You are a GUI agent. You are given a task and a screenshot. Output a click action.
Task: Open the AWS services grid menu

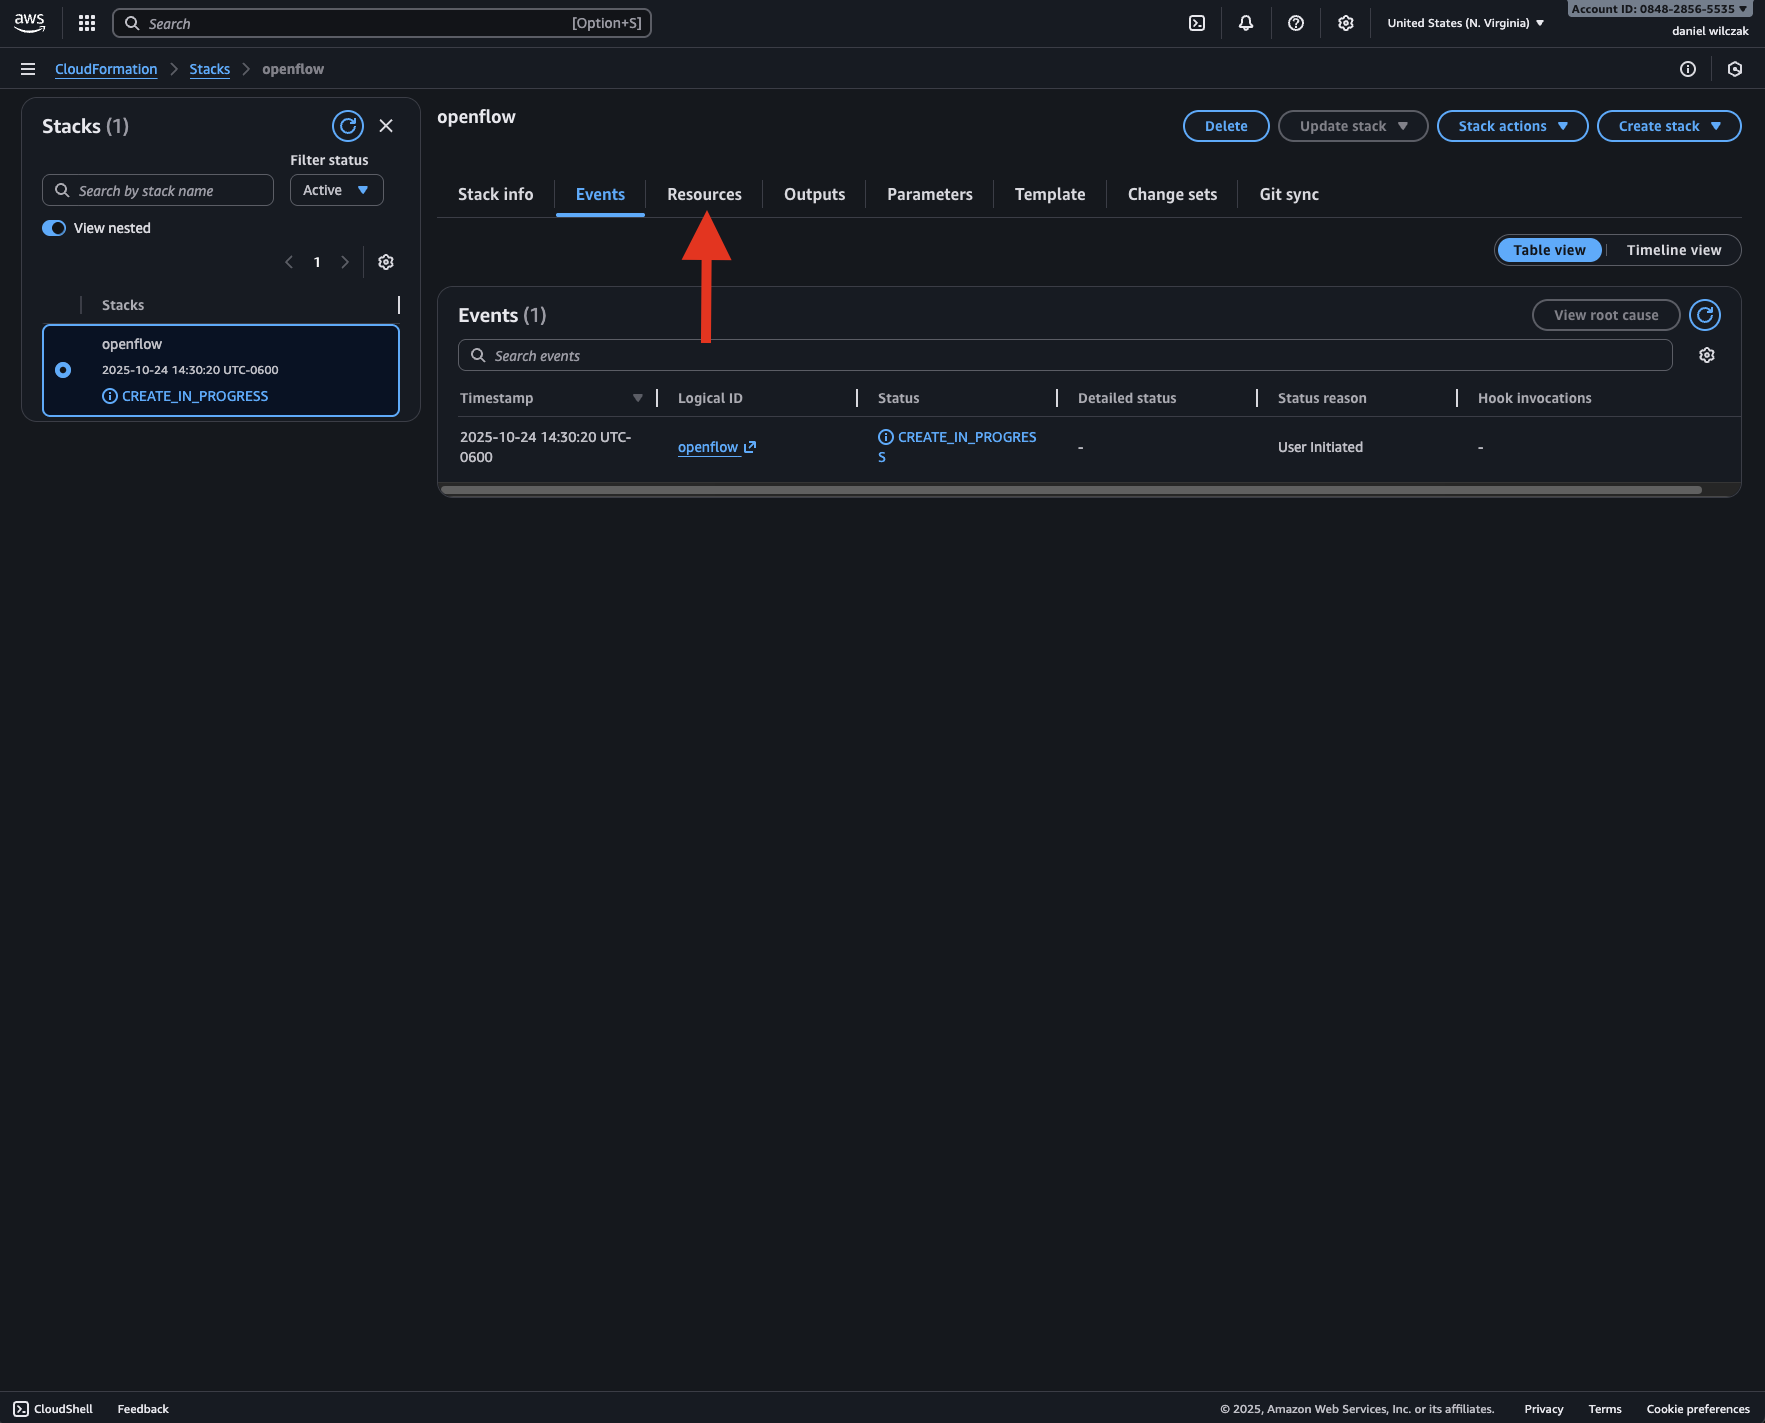tap(87, 23)
